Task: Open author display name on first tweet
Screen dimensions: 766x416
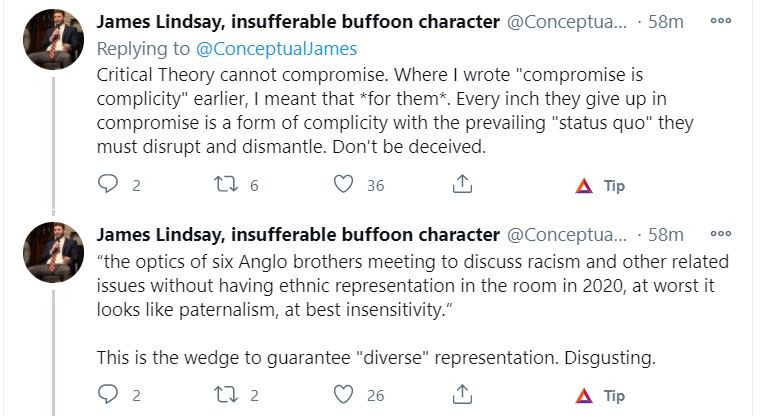Action: point(298,22)
